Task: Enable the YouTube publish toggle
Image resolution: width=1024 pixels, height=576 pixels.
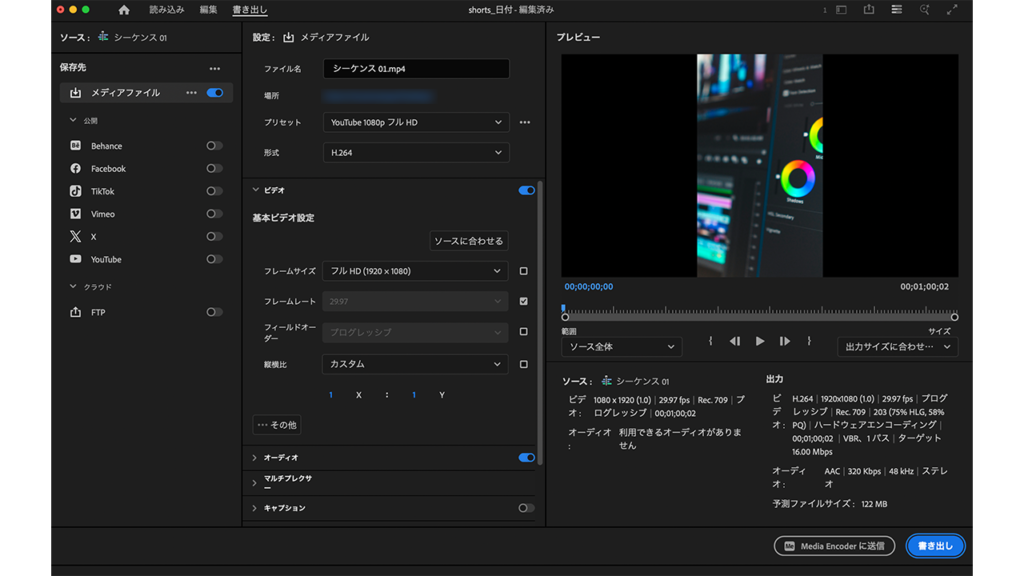Action: [214, 259]
